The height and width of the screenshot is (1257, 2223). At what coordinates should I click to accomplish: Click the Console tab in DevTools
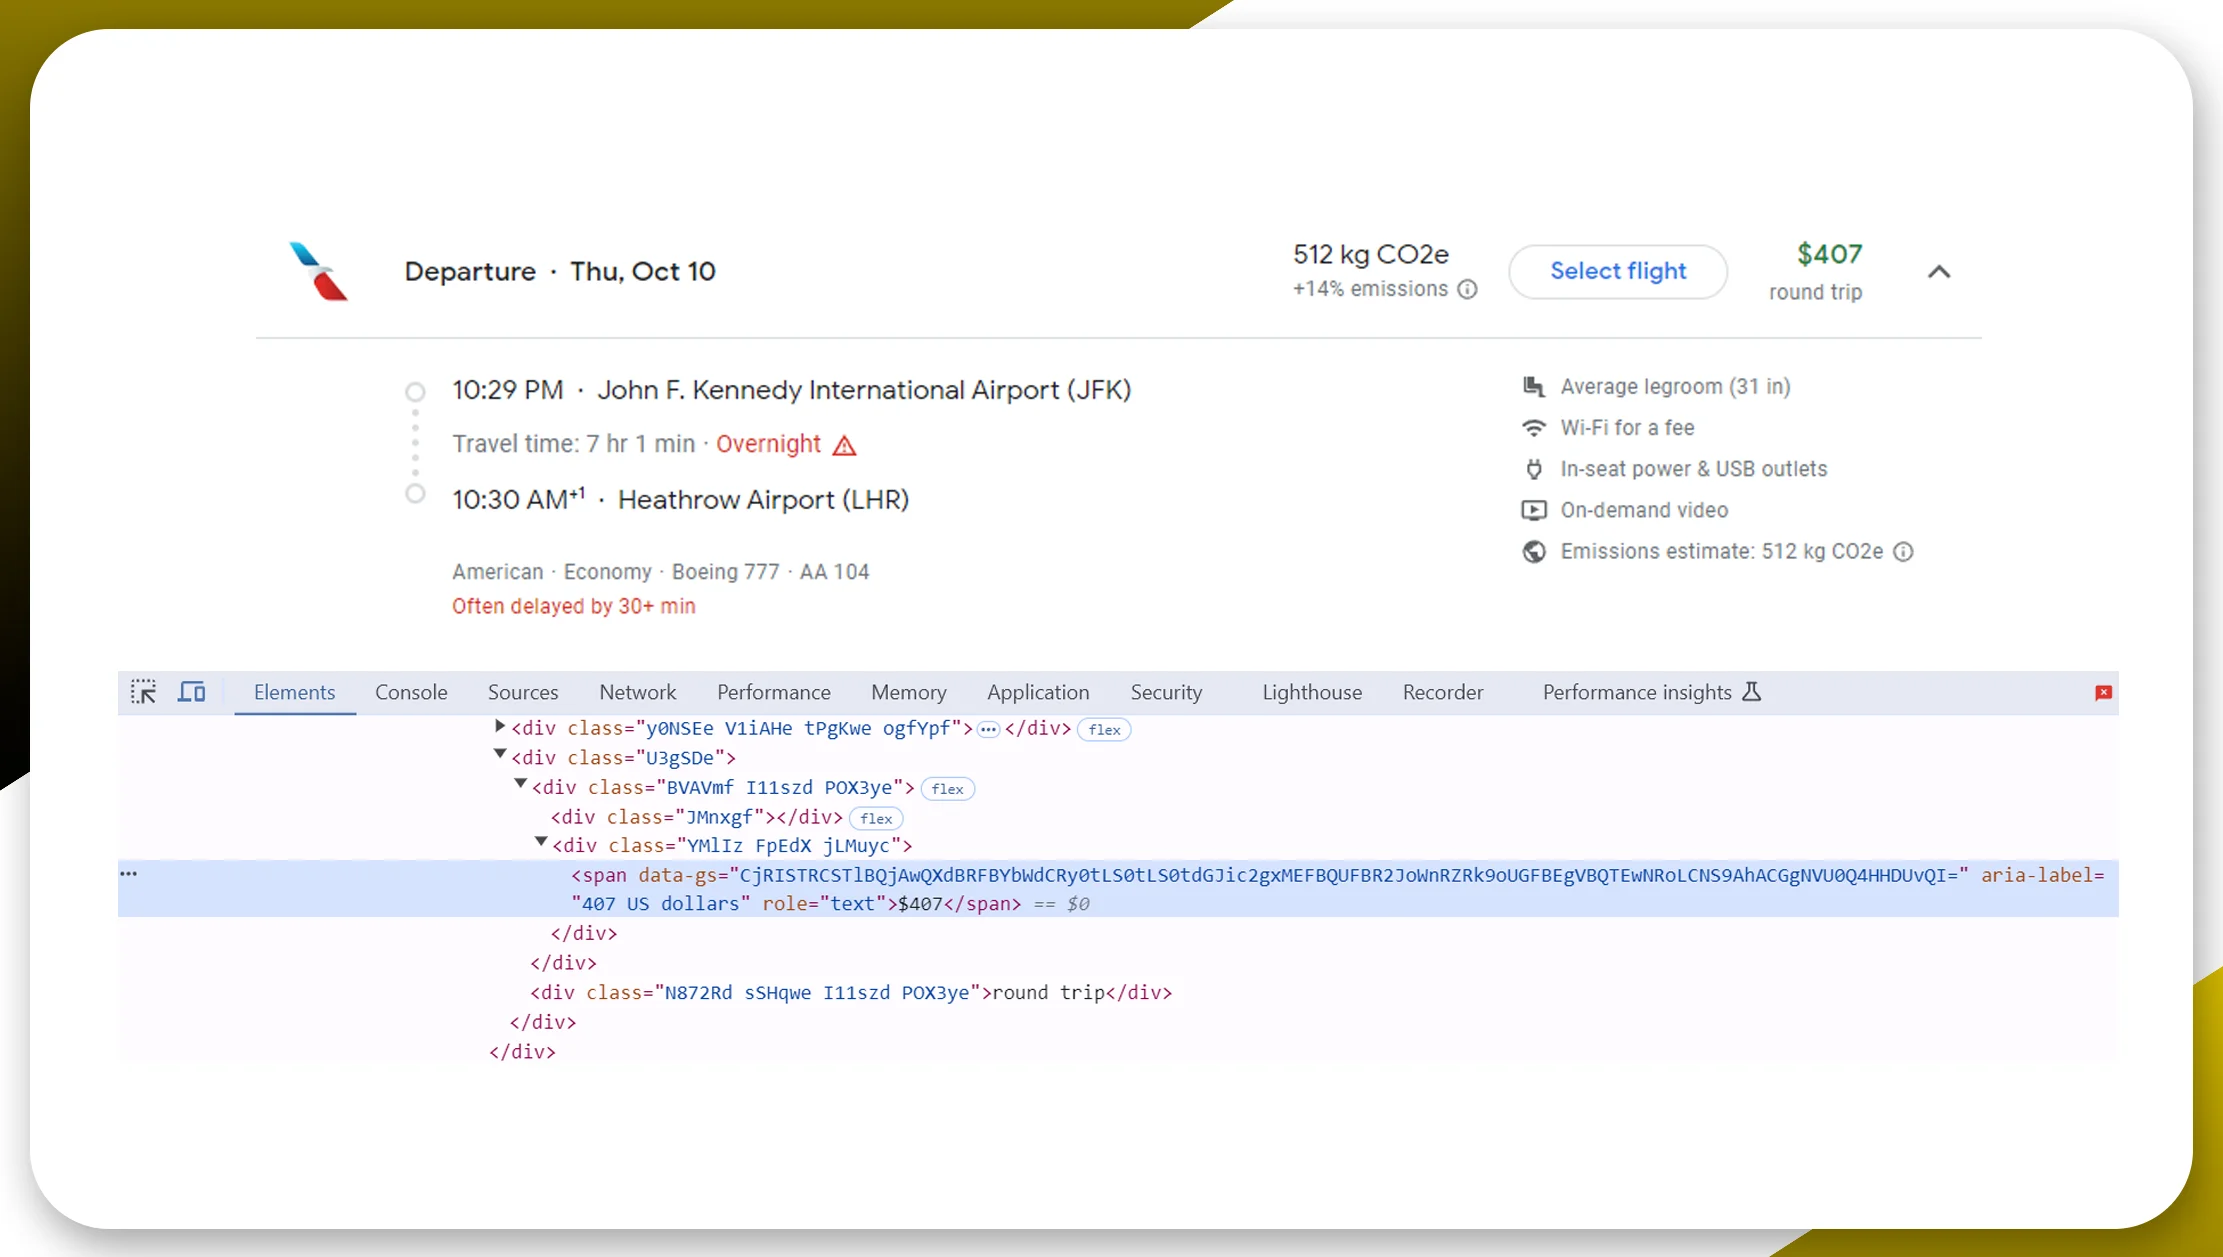pos(411,692)
